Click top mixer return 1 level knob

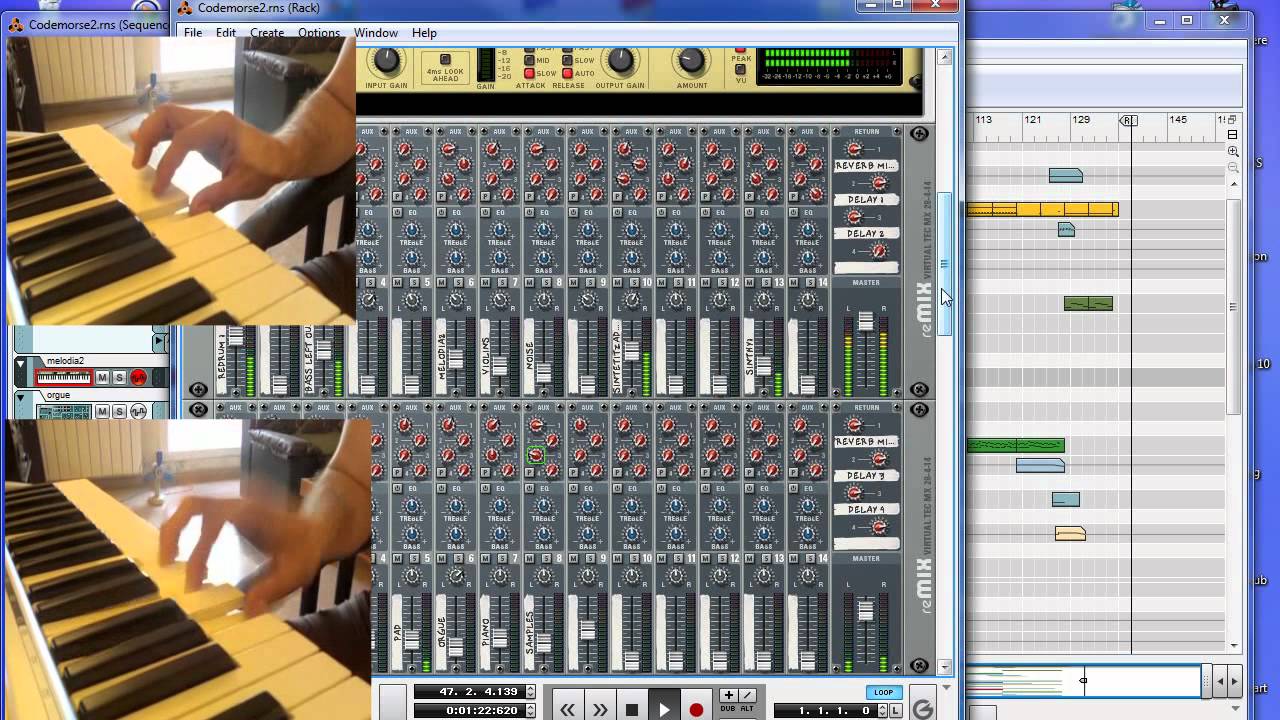pyautogui.click(x=853, y=149)
